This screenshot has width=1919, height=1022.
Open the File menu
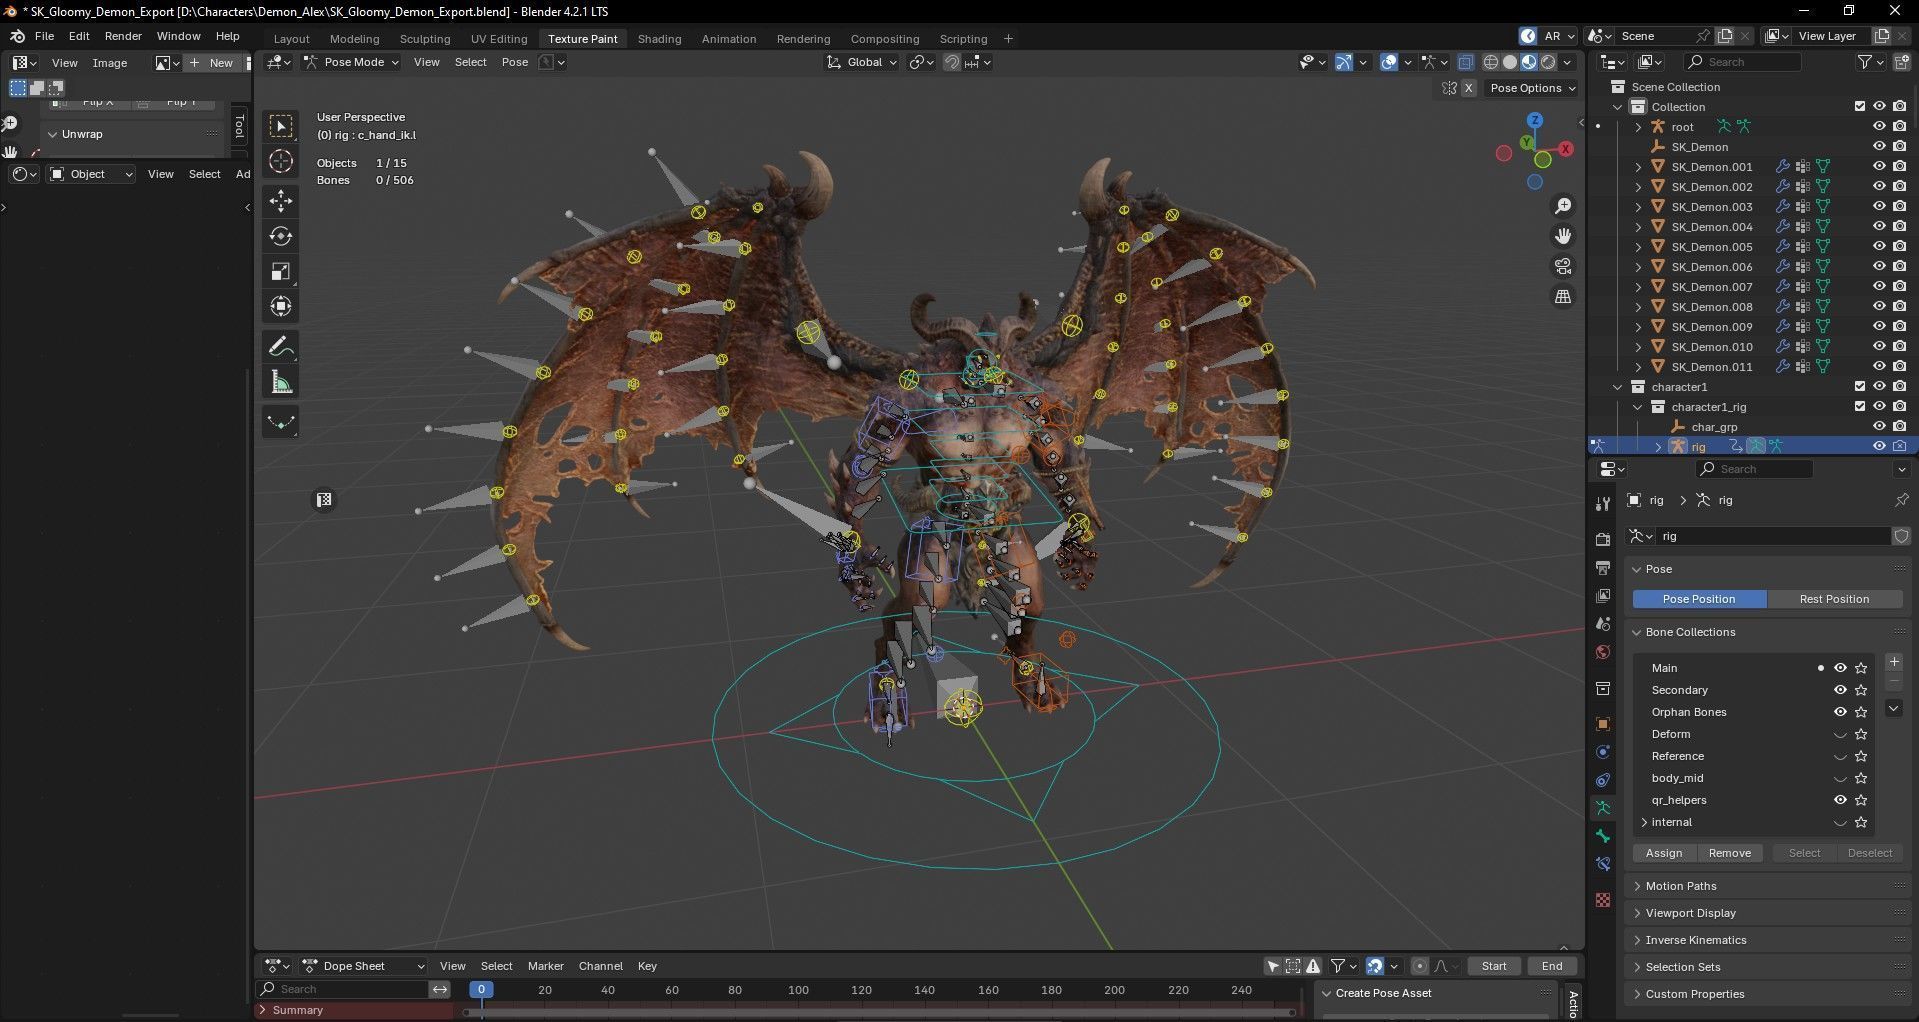(x=44, y=36)
